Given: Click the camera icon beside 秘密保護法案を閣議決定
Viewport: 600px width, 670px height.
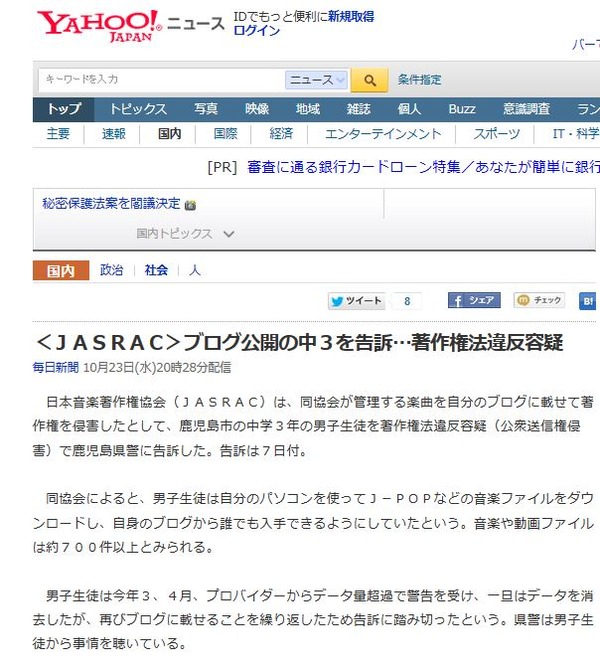Looking at the screenshot, I should [x=190, y=206].
